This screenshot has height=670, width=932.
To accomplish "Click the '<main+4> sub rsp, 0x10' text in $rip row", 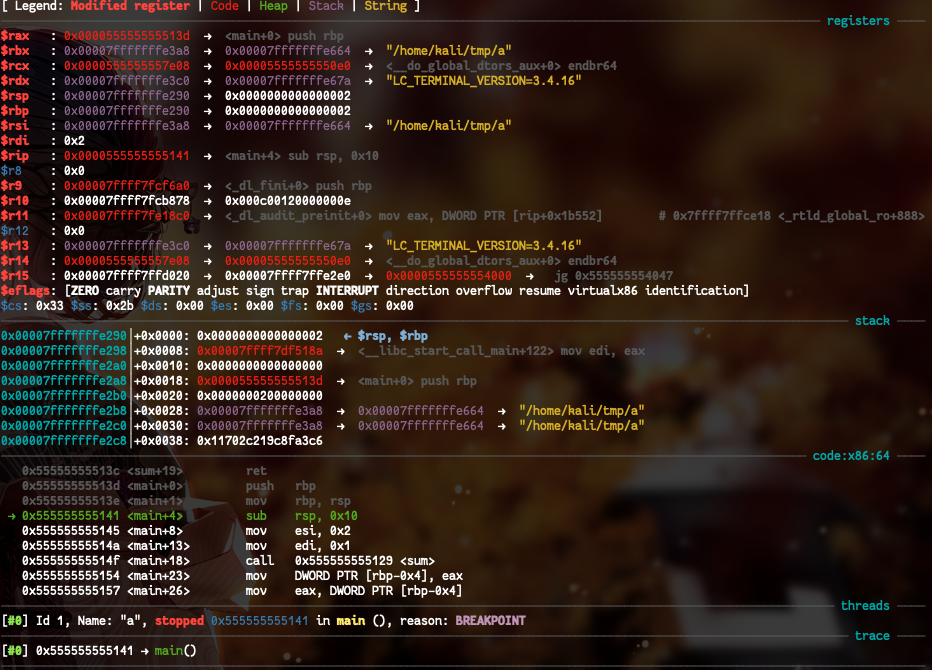I will (301, 156).
